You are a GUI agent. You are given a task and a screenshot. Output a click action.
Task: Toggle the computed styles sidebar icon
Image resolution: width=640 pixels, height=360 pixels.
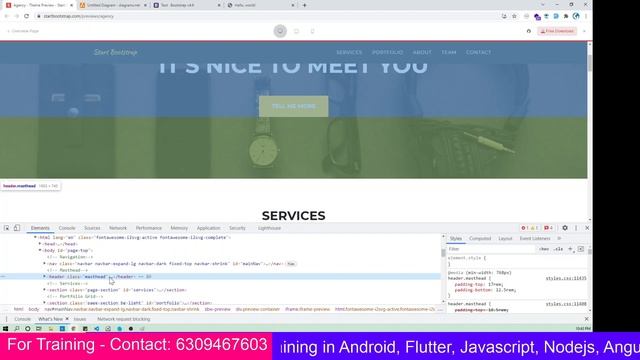(x=581, y=249)
